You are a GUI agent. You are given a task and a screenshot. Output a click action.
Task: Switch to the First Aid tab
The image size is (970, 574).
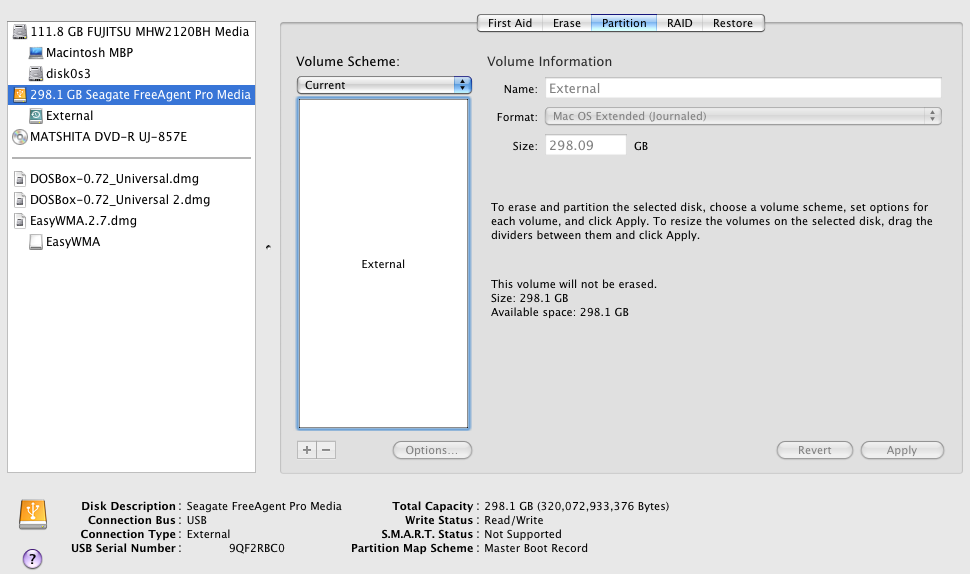(x=510, y=23)
